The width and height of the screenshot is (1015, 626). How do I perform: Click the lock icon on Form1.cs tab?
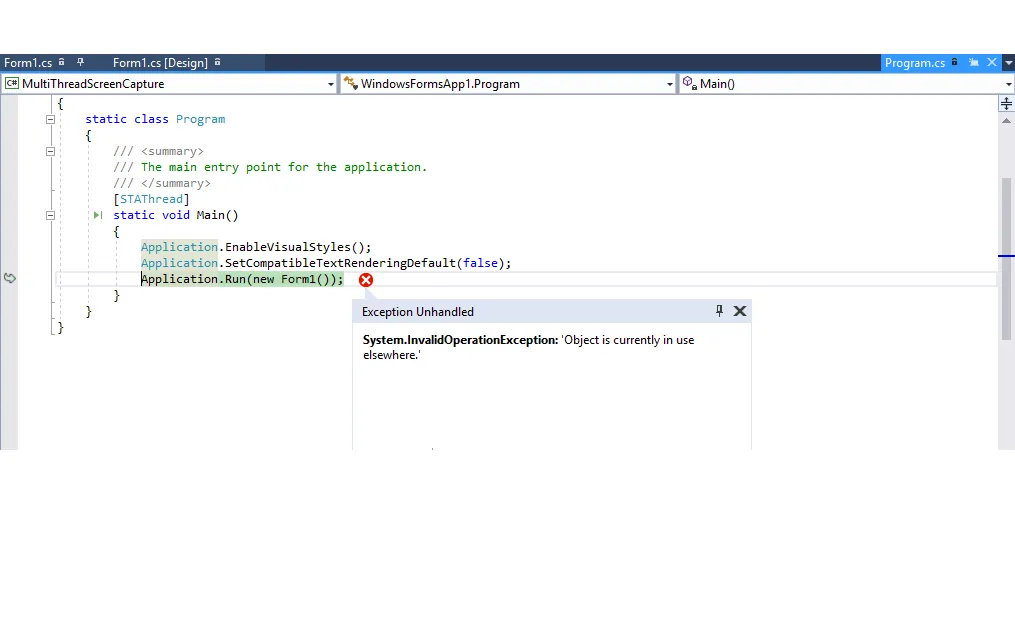(x=61, y=62)
